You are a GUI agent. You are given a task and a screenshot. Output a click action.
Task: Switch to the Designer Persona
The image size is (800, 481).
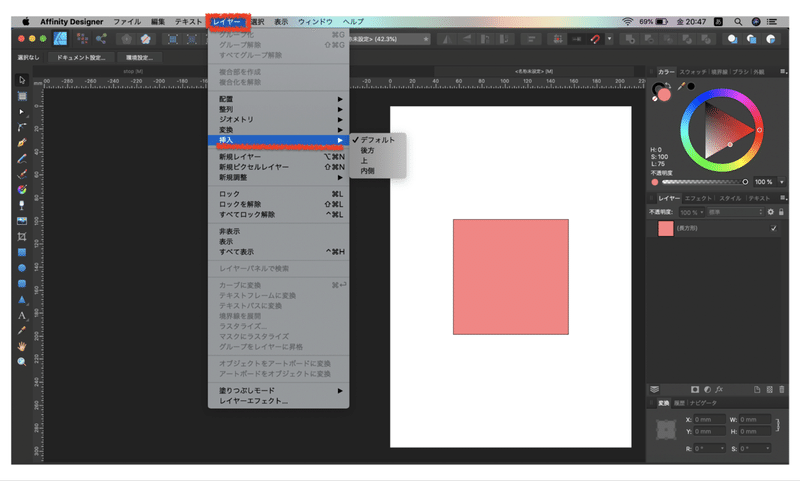point(60,39)
